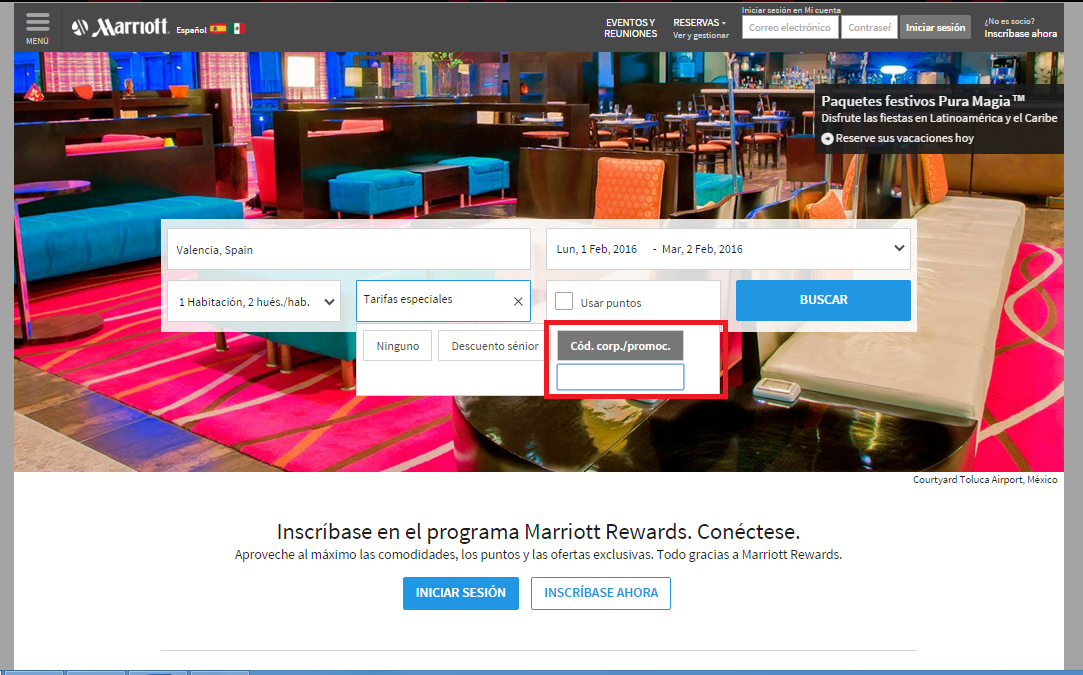Click the Valencia, Spain destination field

349,249
